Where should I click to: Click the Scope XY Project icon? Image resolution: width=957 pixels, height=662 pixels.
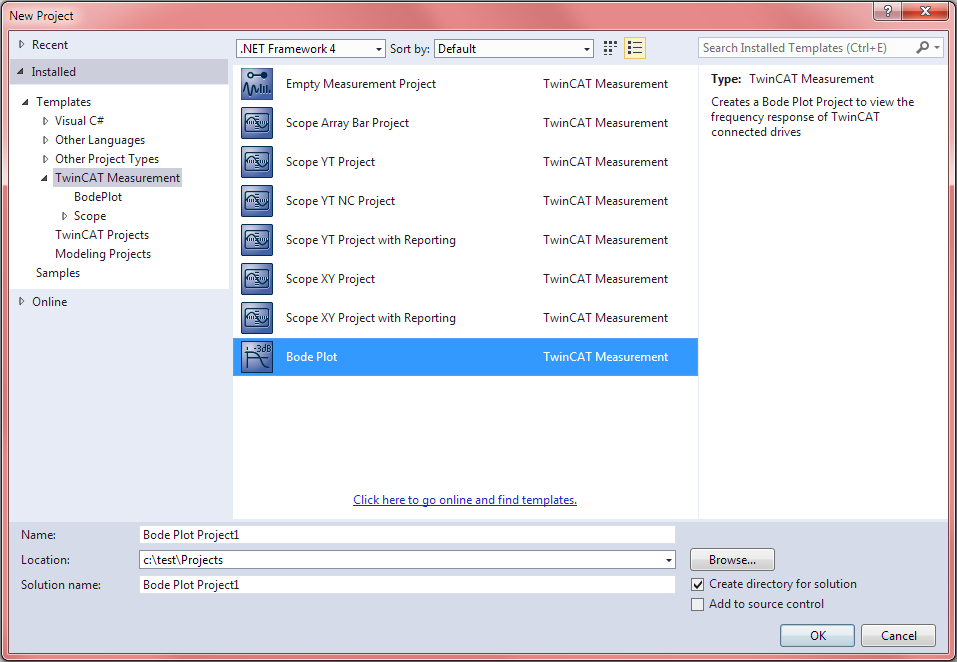pyautogui.click(x=257, y=279)
